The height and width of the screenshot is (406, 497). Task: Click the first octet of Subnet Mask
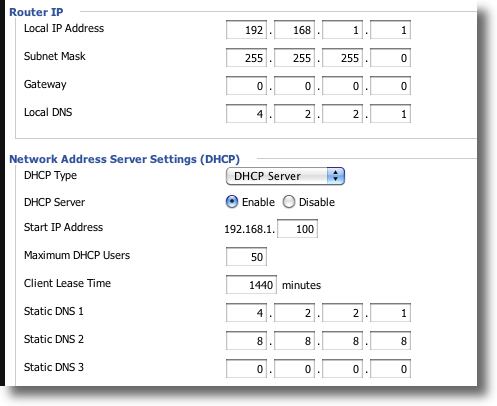click(x=246, y=58)
